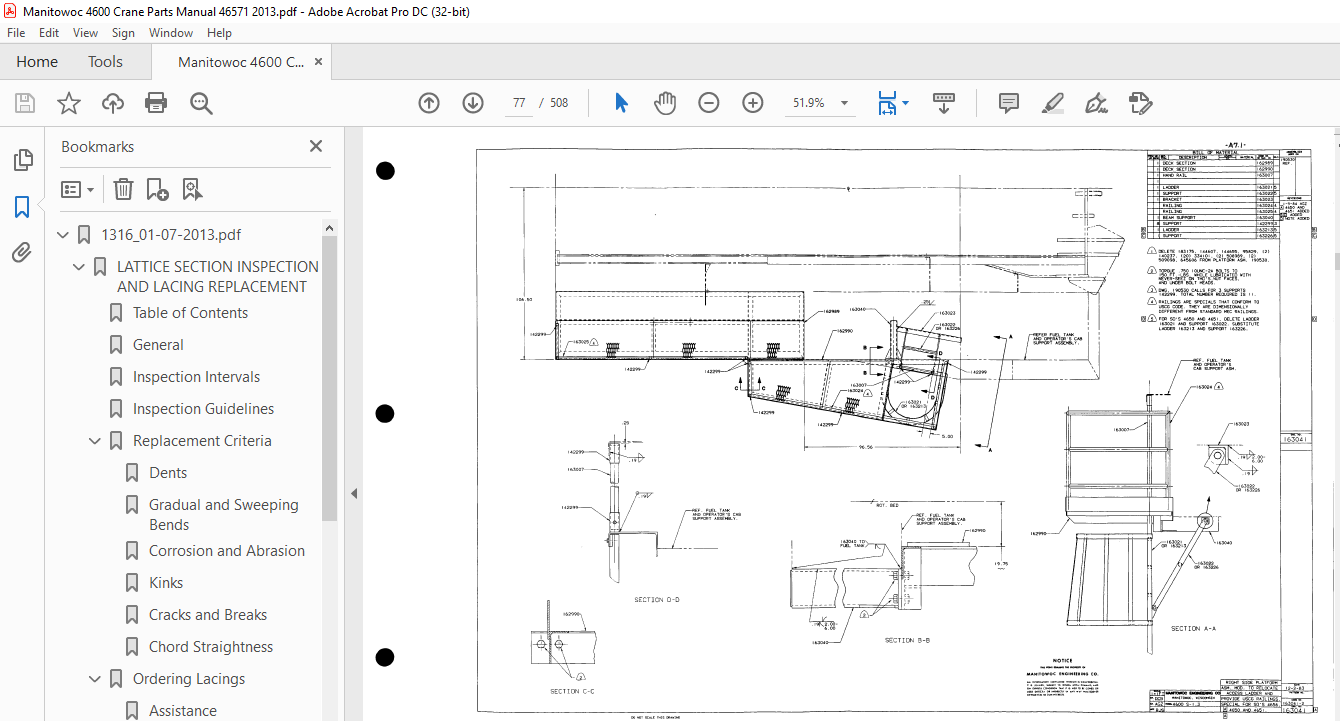Open the find text magnifier tool
Image resolution: width=1340 pixels, height=721 pixels.
[201, 103]
